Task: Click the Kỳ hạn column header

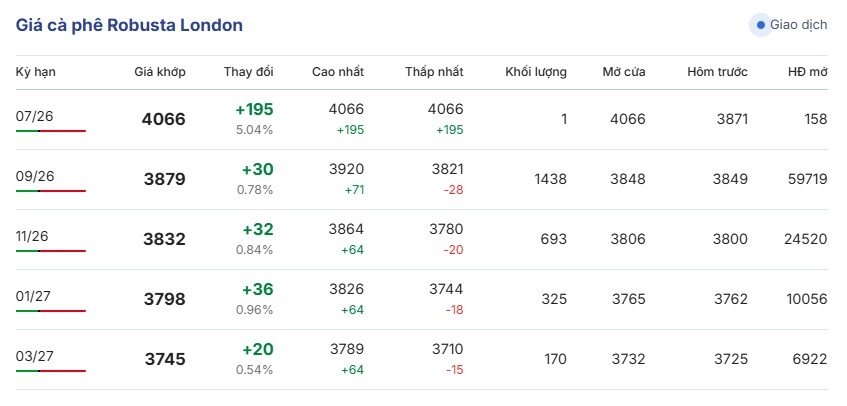Action: 36,72
